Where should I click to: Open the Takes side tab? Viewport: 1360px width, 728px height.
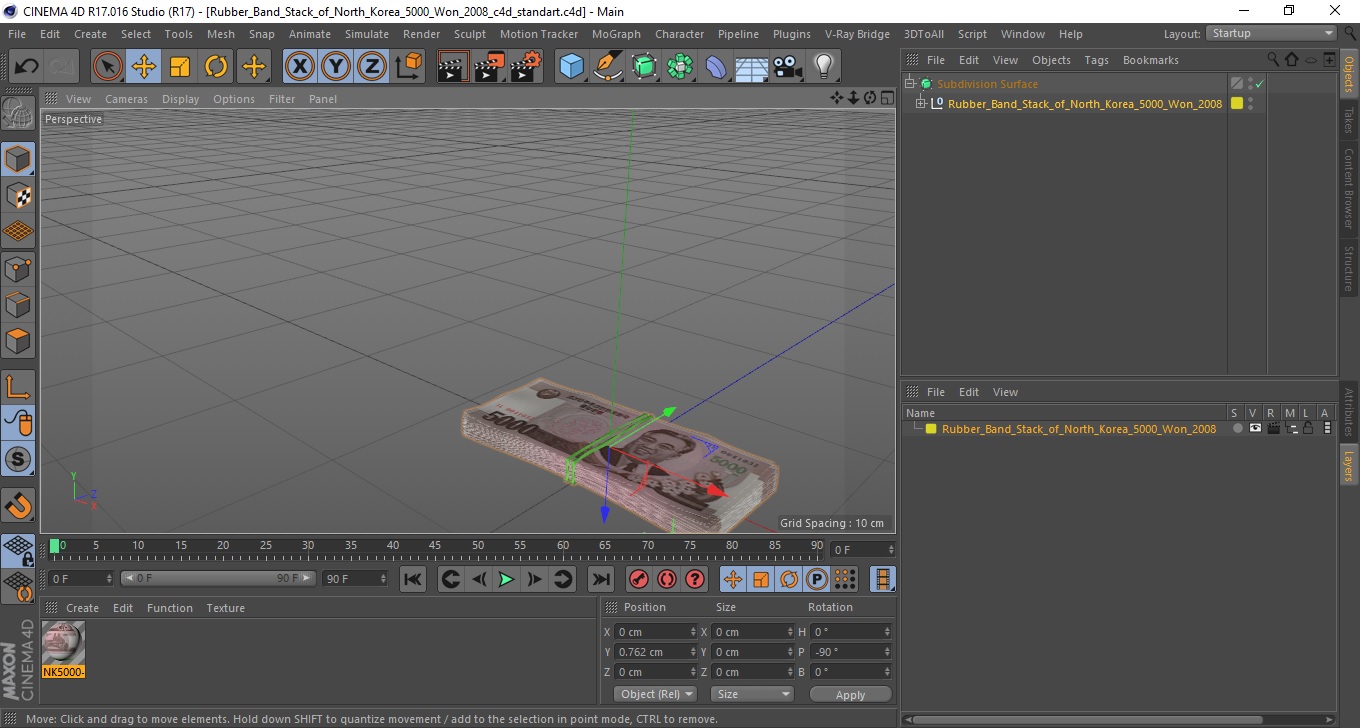(x=1349, y=120)
